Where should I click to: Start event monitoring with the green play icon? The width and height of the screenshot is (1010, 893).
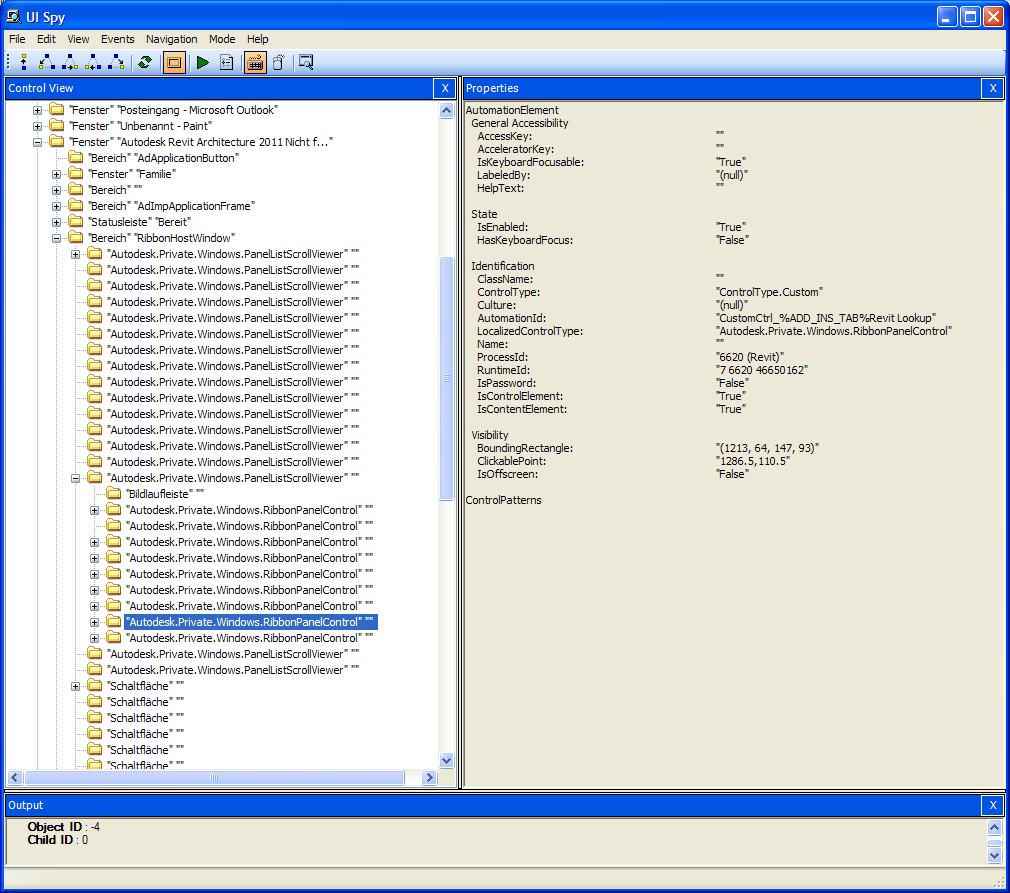point(202,62)
